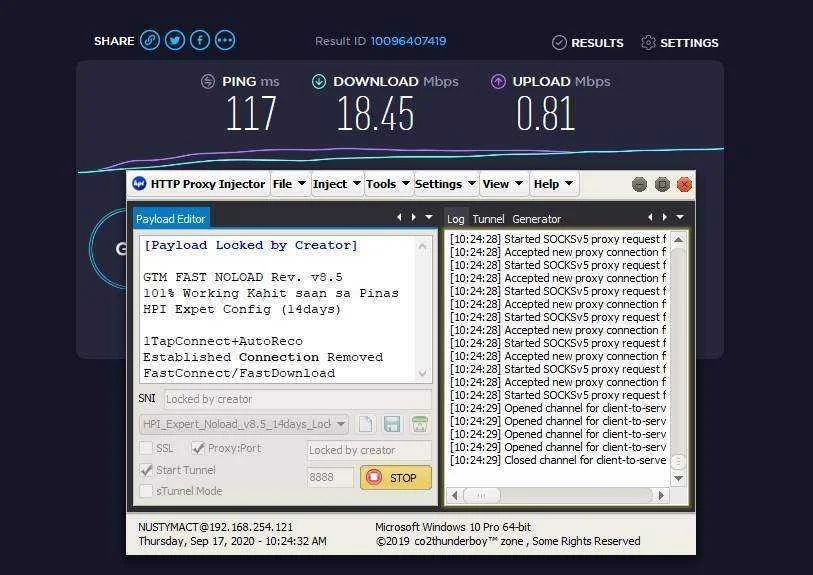Image resolution: width=813 pixels, height=575 pixels.
Task: Toggle the Start Tunnel checkbox
Action: click(146, 470)
